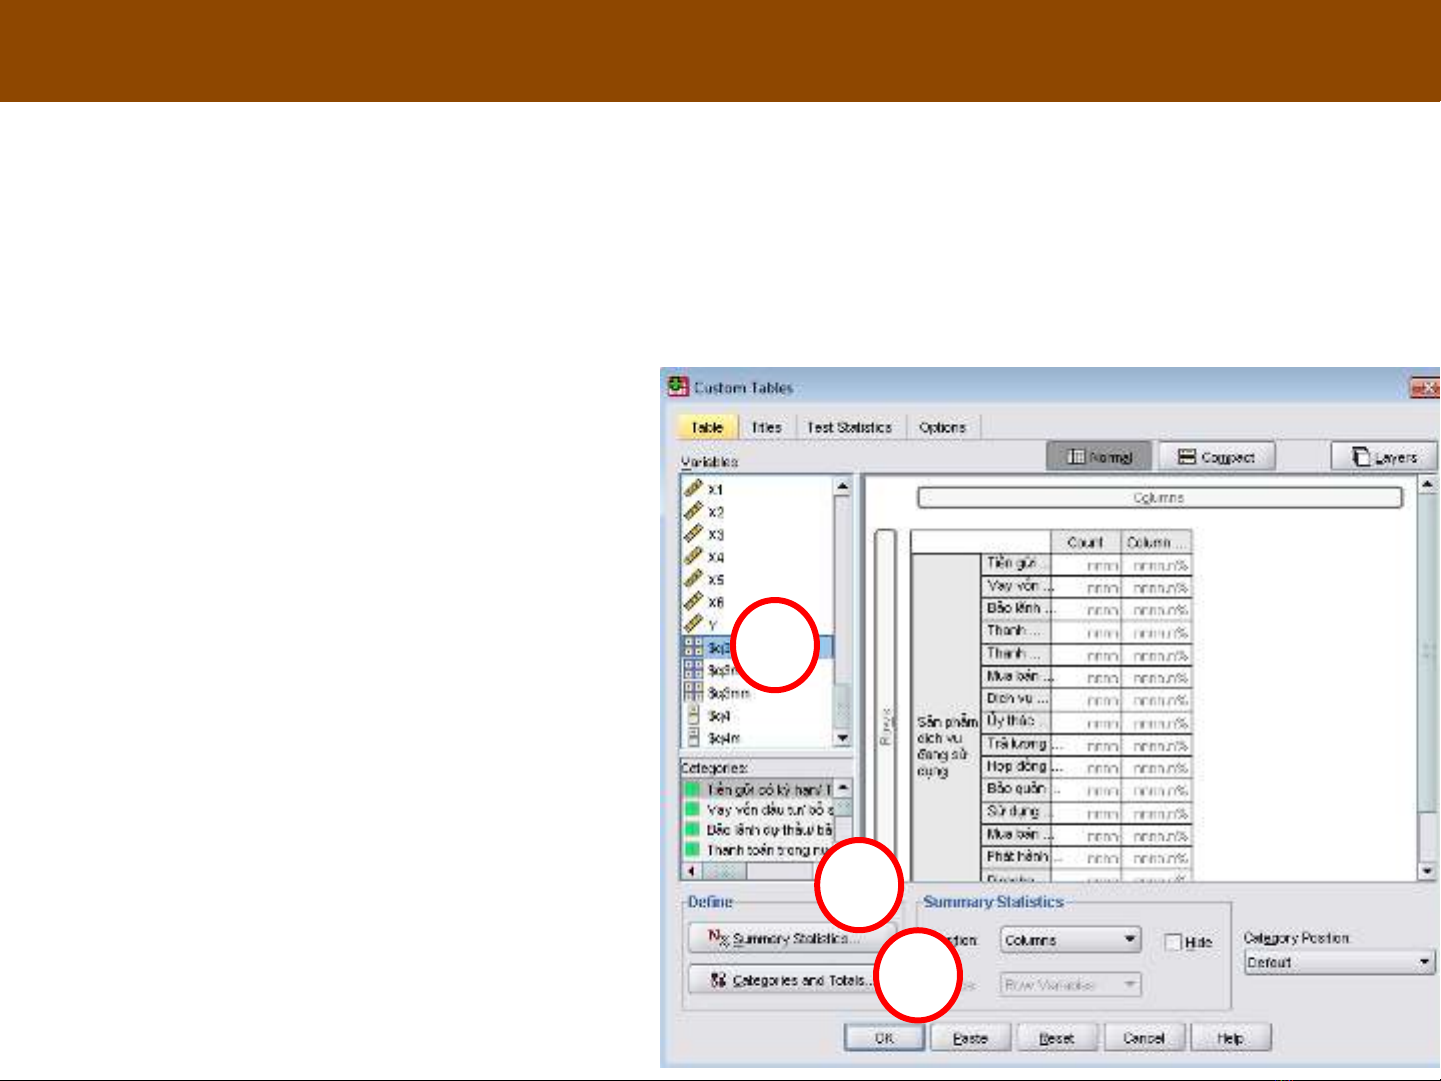Select the X1 scale variable ruler icon
The width and height of the screenshot is (1441, 1081).
[693, 488]
